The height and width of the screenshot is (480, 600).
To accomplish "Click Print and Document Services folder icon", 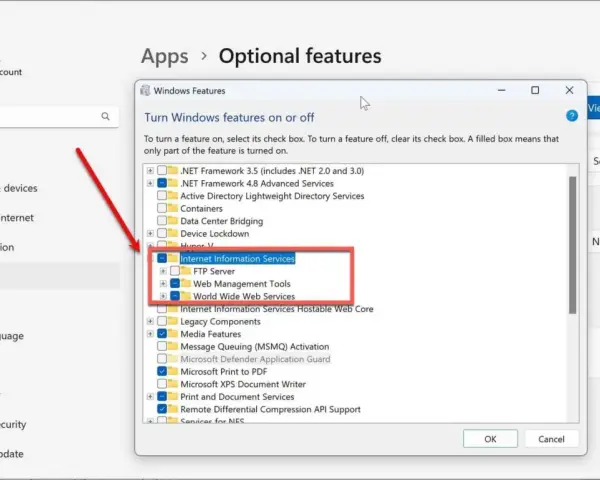I will (x=173, y=397).
